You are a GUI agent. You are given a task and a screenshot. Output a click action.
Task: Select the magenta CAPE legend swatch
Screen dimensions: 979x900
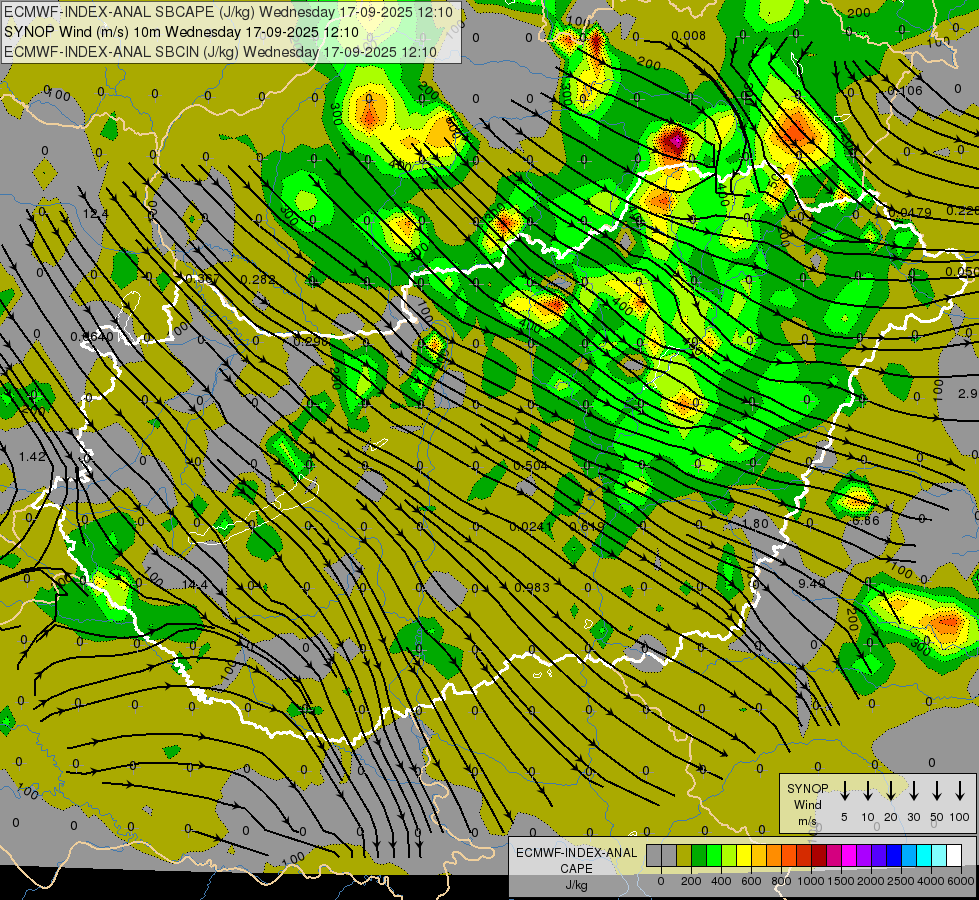coord(849,856)
